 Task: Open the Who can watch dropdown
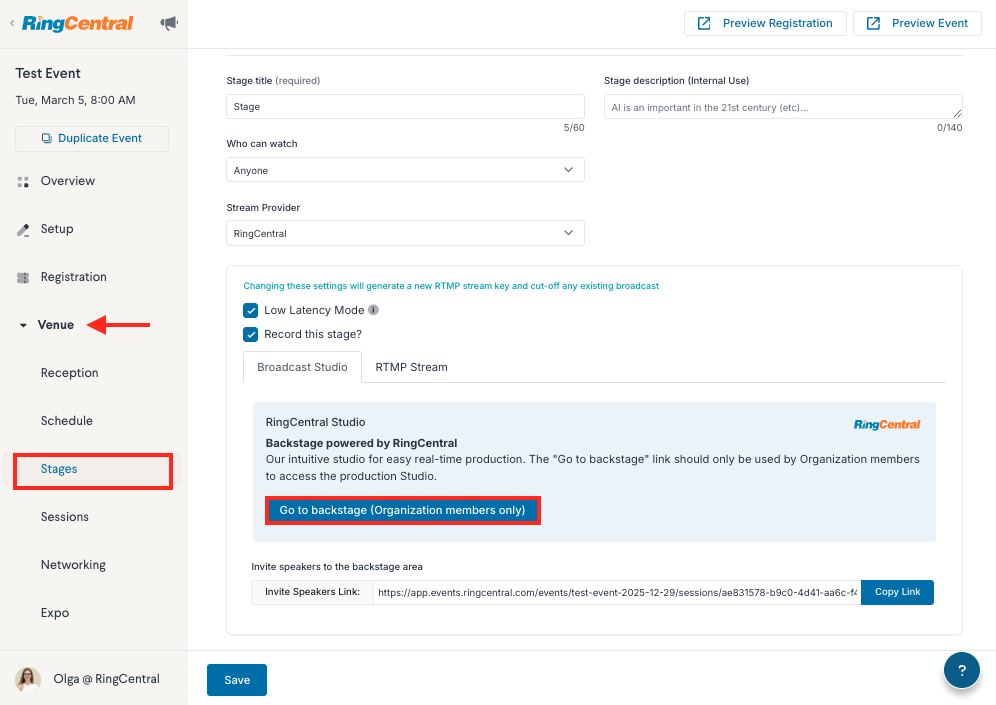tap(405, 170)
